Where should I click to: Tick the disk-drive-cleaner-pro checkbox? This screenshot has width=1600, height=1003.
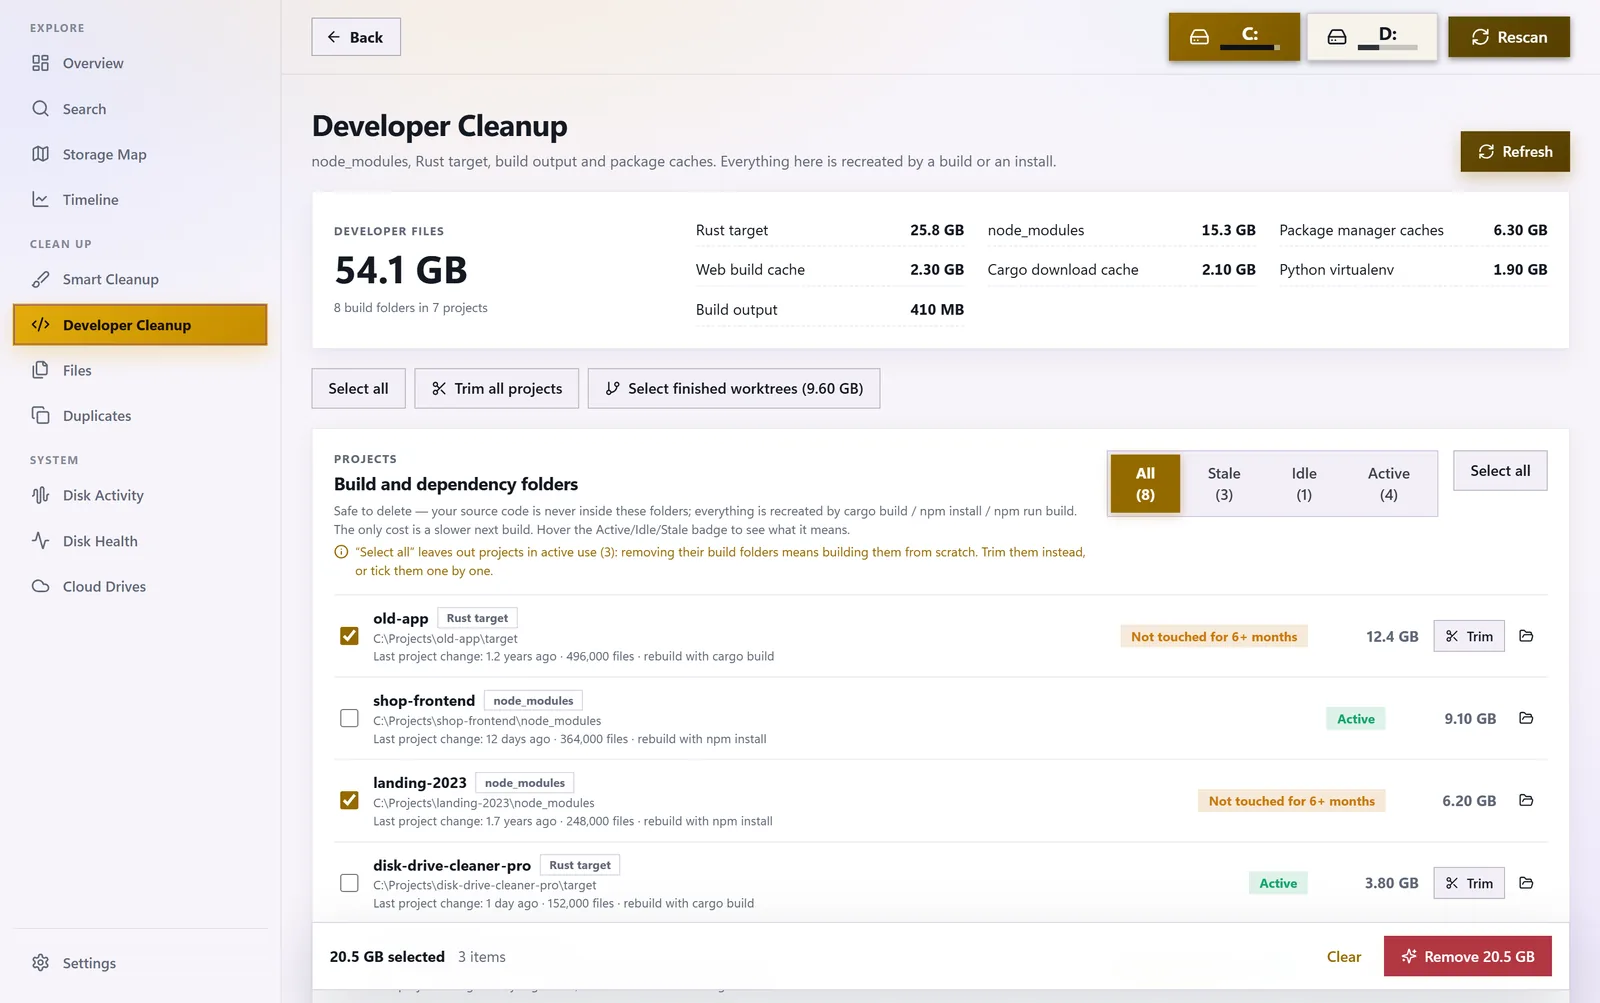[x=349, y=883]
